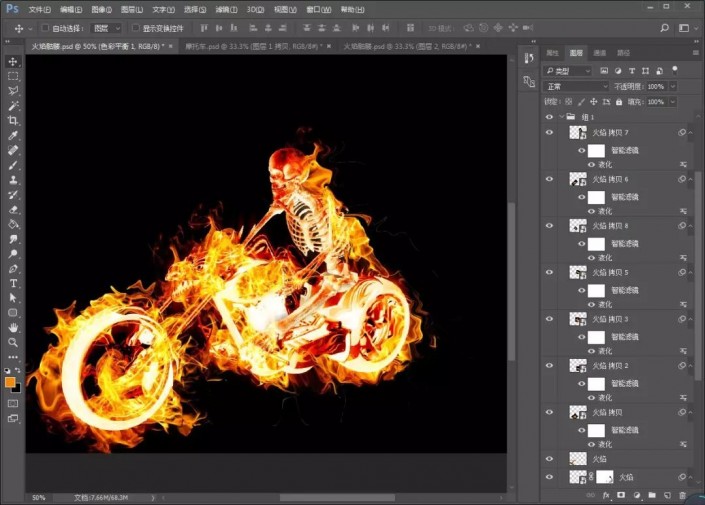Hide the 火焰 拷贝 2 layer
Image resolution: width=705 pixels, height=505 pixels.
549,365
